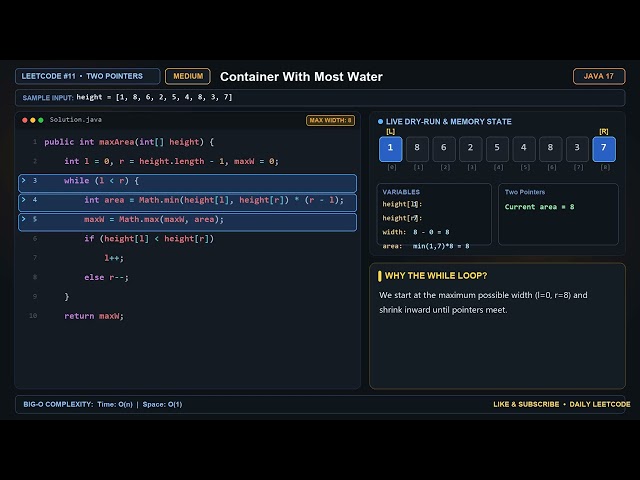This screenshot has width=640, height=480.
Task: Click the VARIABLES panel heading
Action: pos(401,192)
